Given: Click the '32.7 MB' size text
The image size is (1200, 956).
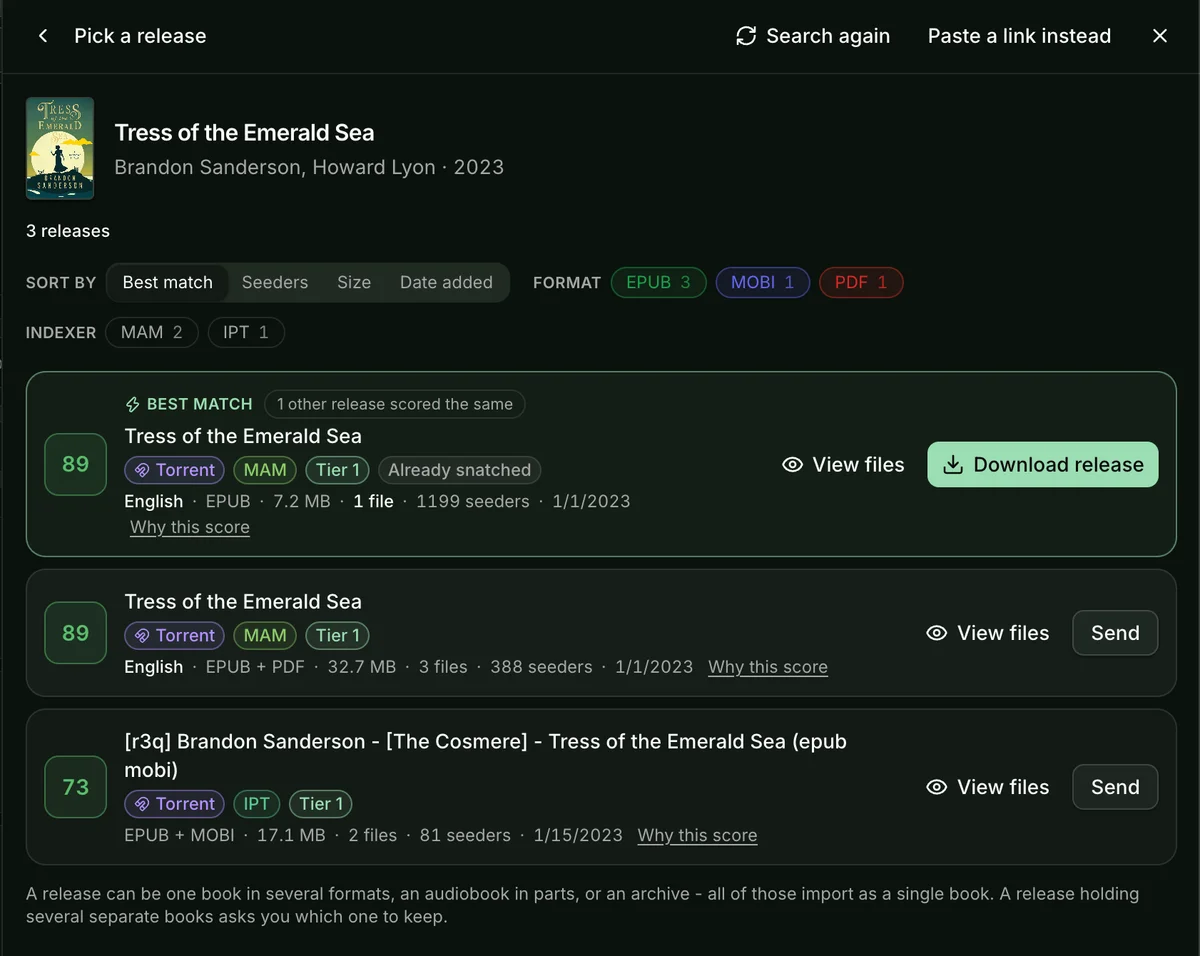Looking at the screenshot, I should pos(362,667).
